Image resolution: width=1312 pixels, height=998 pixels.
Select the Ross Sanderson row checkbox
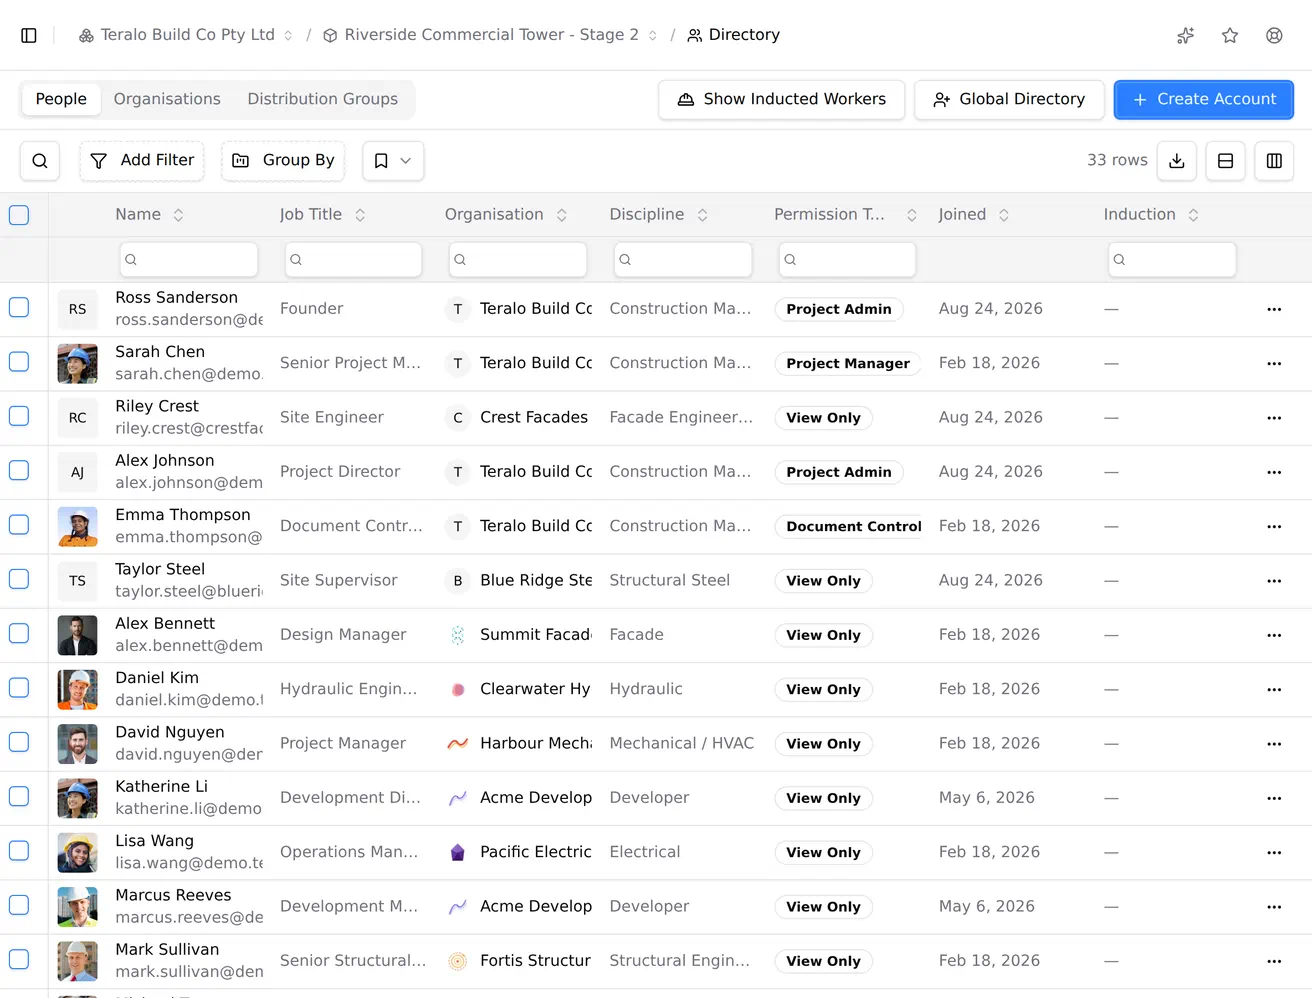tap(19, 308)
